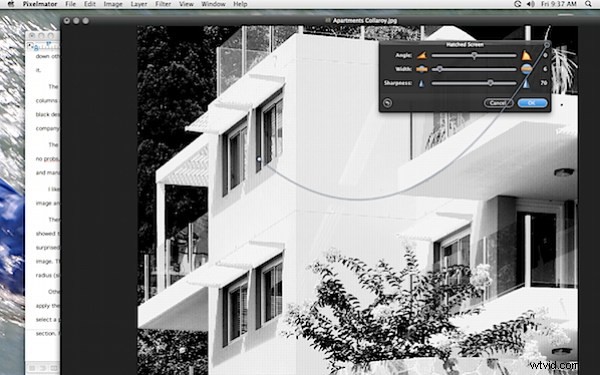The height and width of the screenshot is (375, 600).
Task: Open the Help menu
Action: 240,4
